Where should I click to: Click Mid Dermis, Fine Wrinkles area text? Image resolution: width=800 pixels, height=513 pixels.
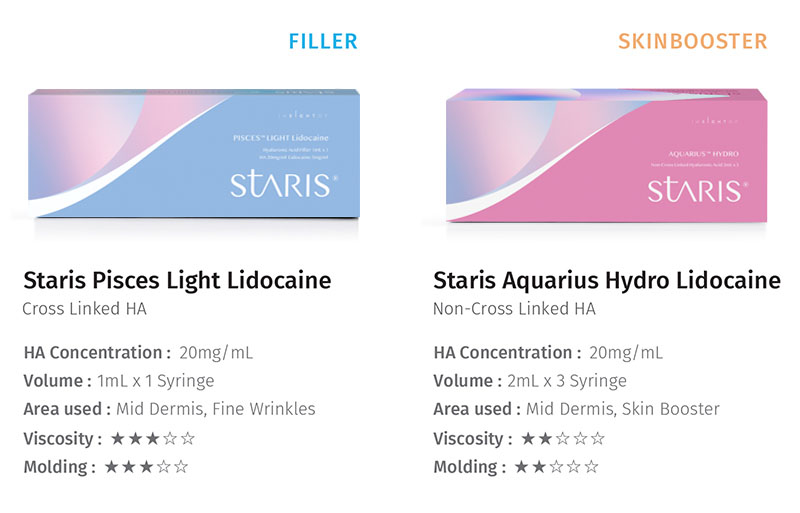click(x=216, y=409)
